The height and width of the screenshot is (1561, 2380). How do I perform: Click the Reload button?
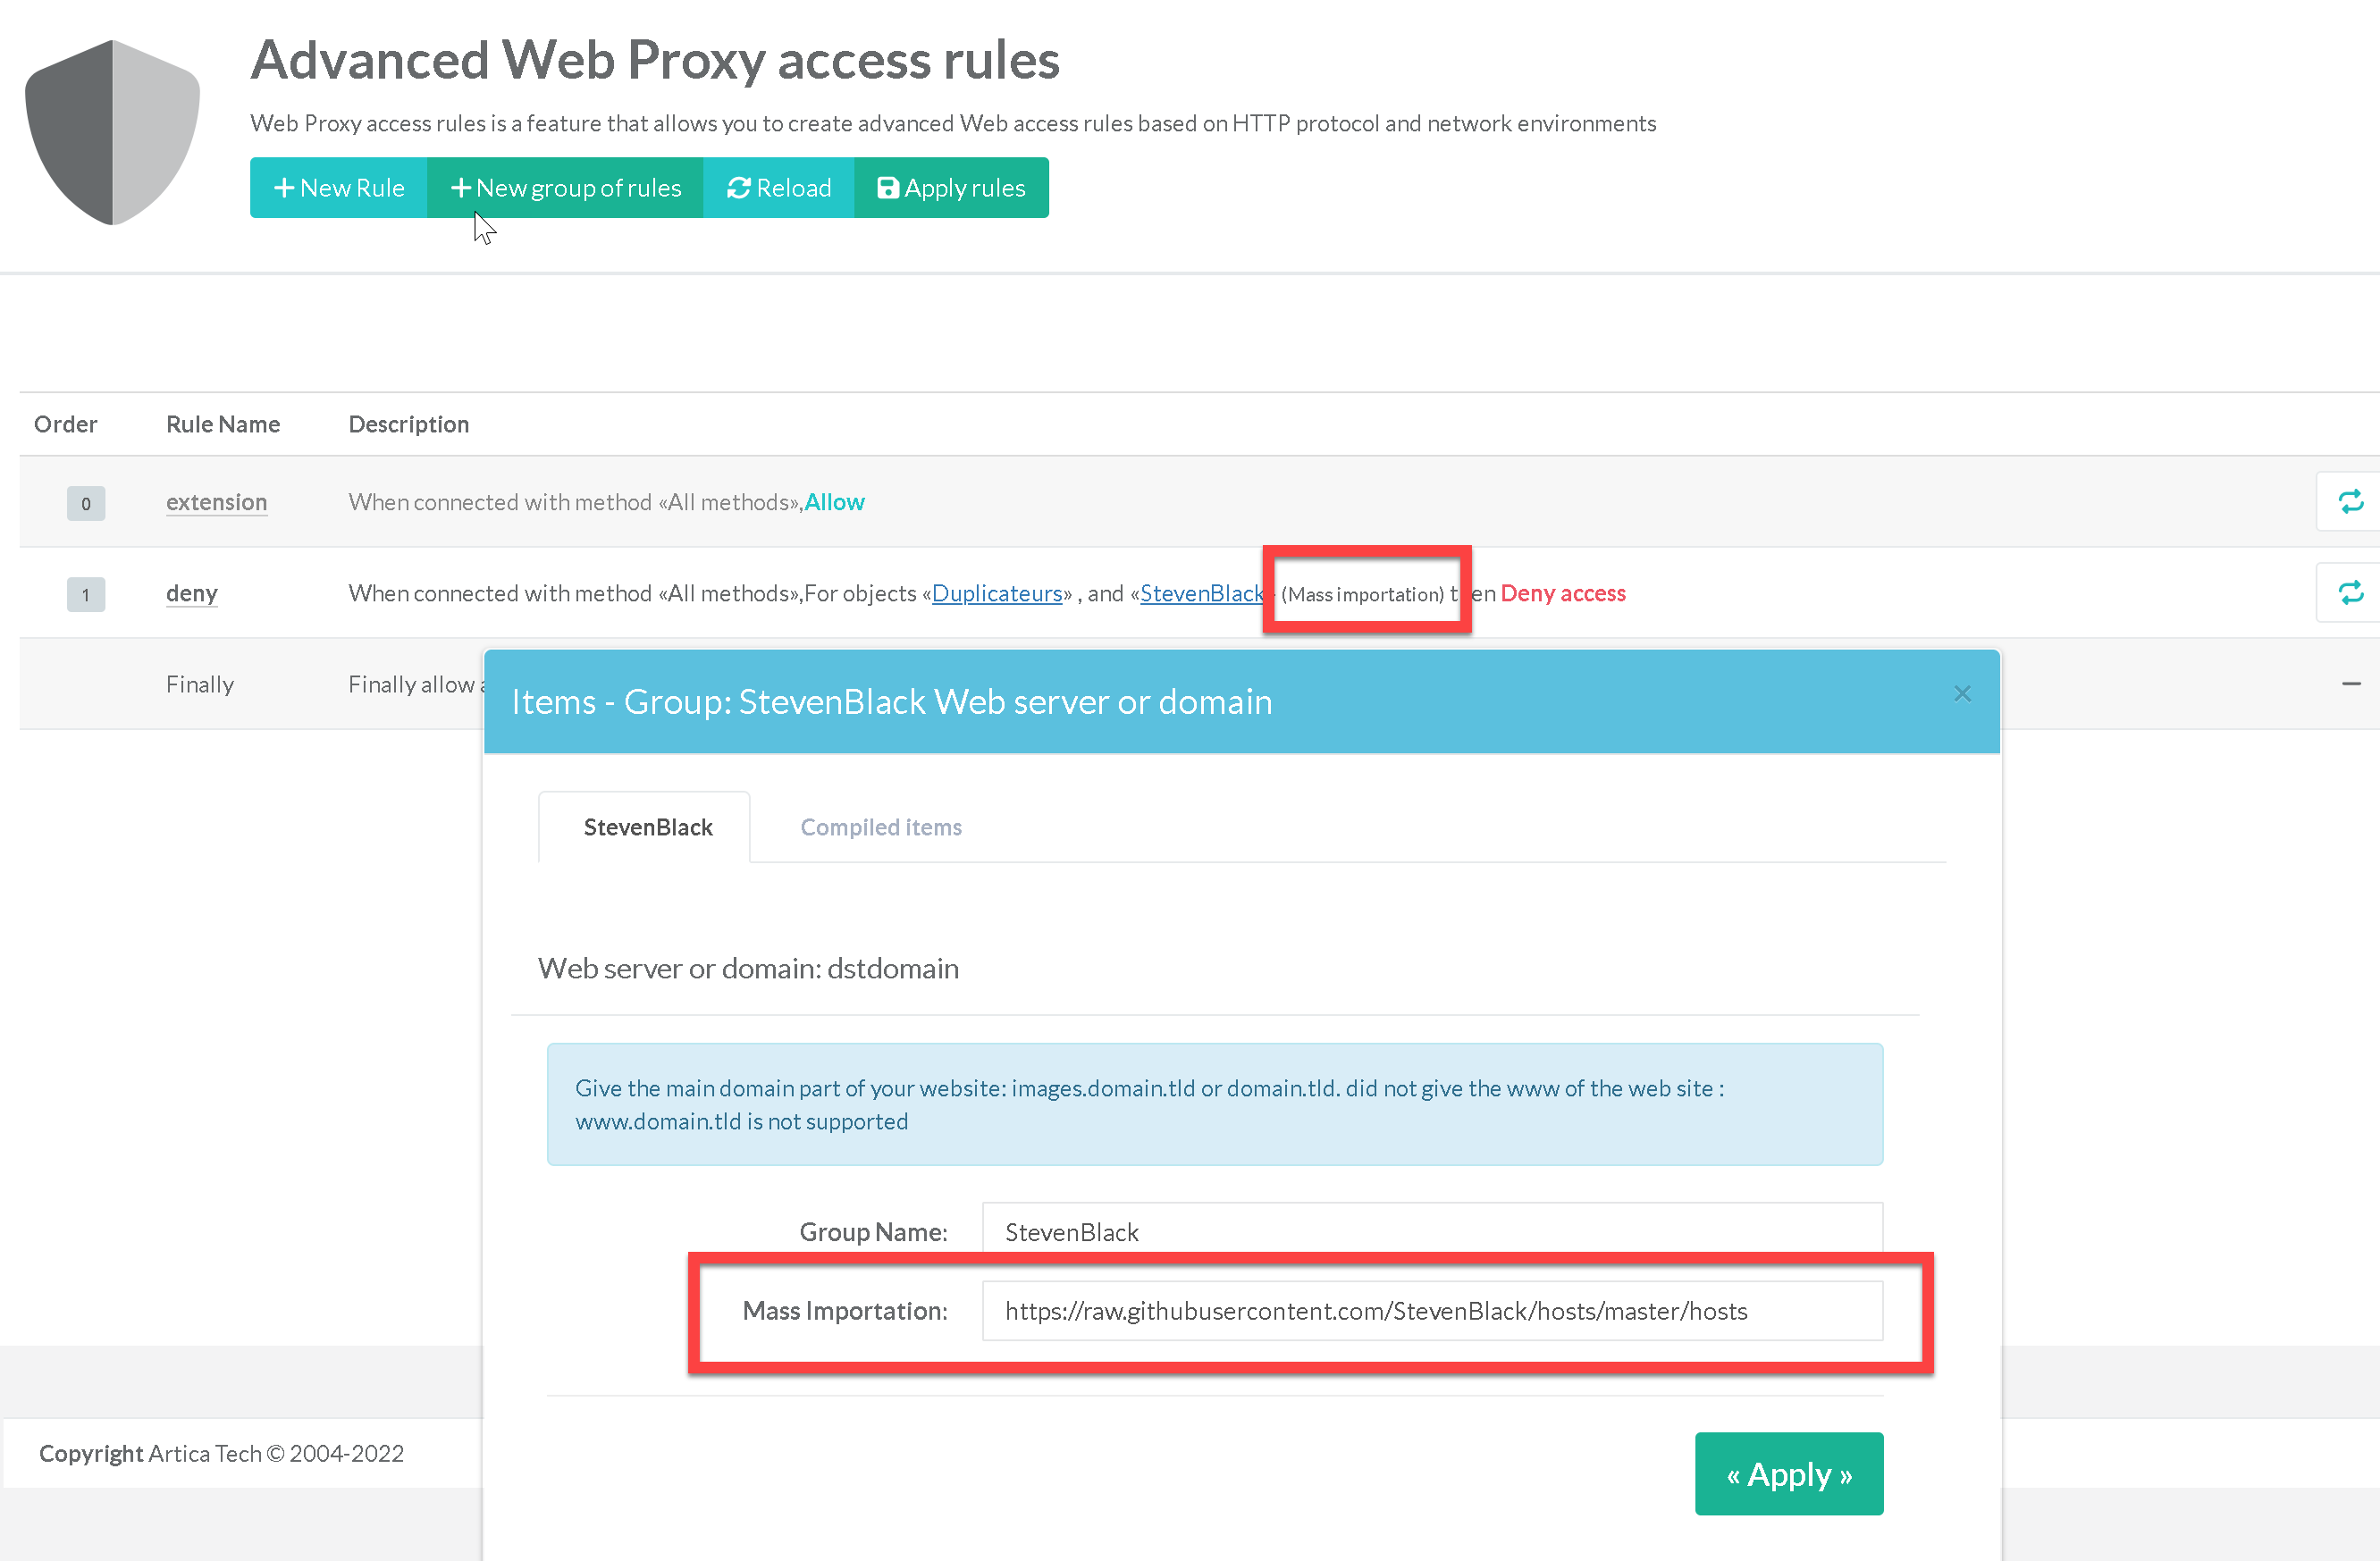pyautogui.click(x=779, y=188)
